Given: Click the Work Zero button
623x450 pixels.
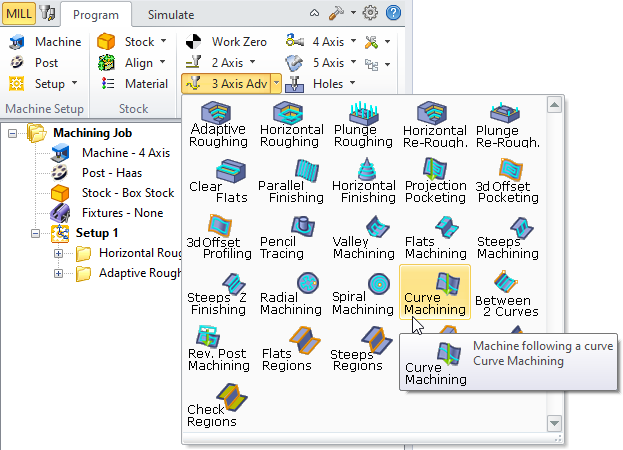Looking at the screenshot, I should click(226, 42).
